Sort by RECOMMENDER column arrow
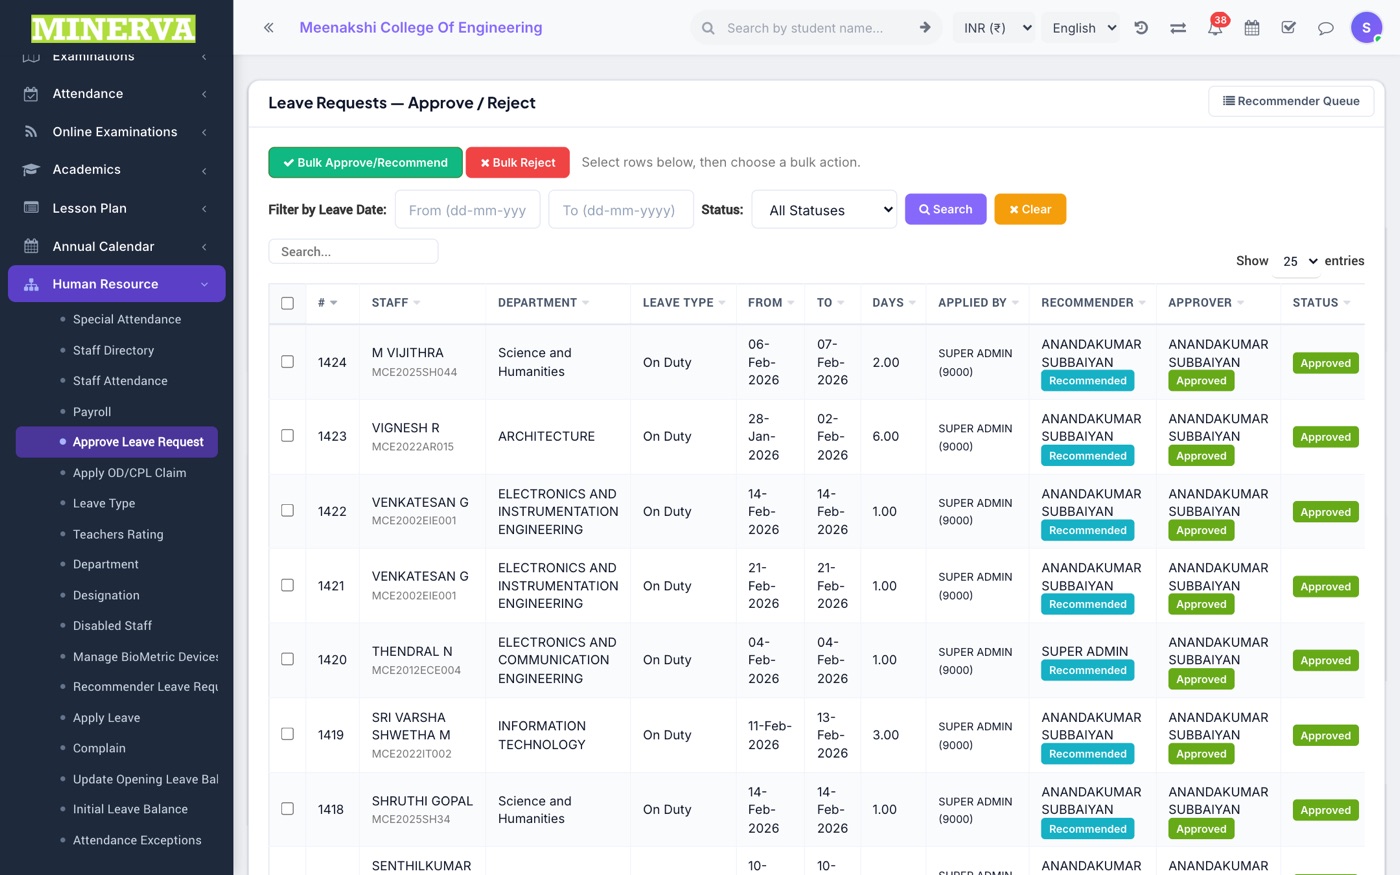Image resolution: width=1400 pixels, height=875 pixels. [x=1142, y=303]
